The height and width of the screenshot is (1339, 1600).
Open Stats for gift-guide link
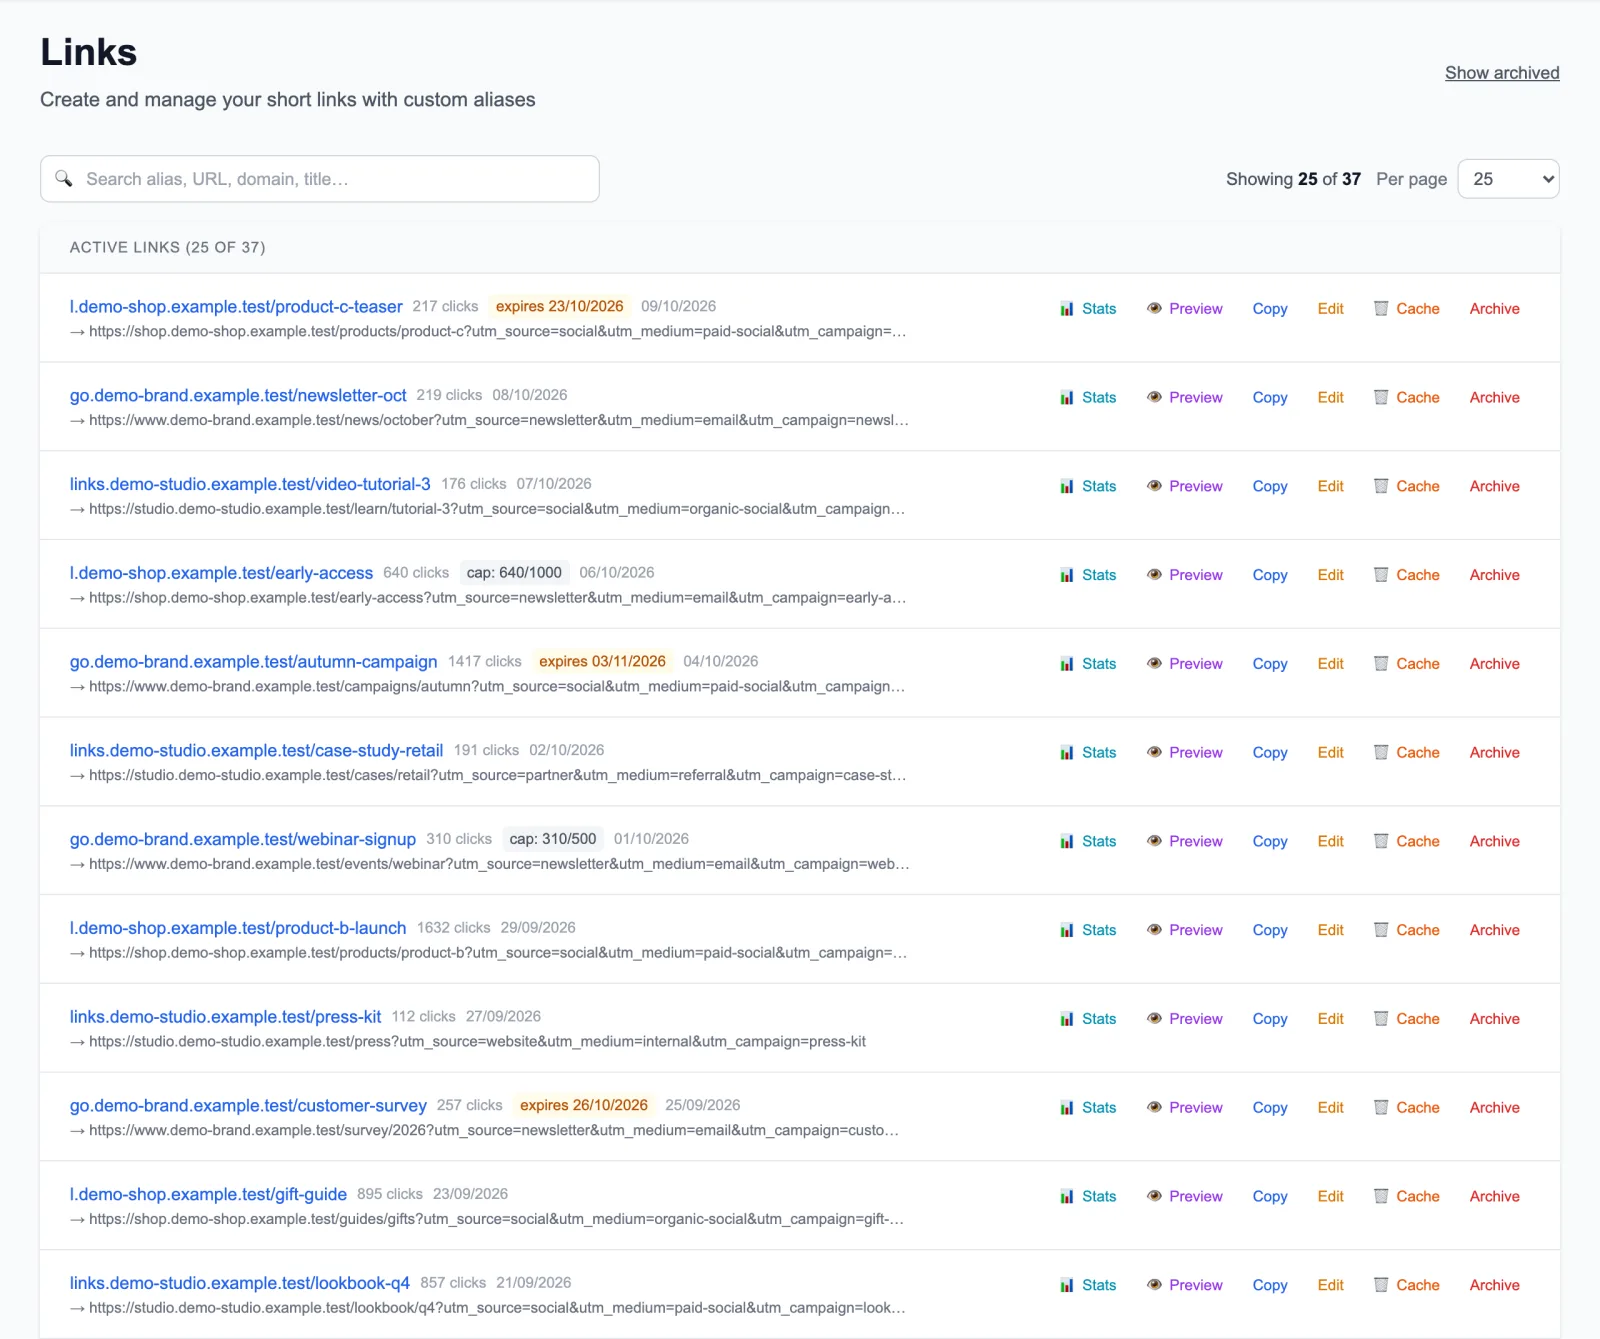[x=1088, y=1197]
